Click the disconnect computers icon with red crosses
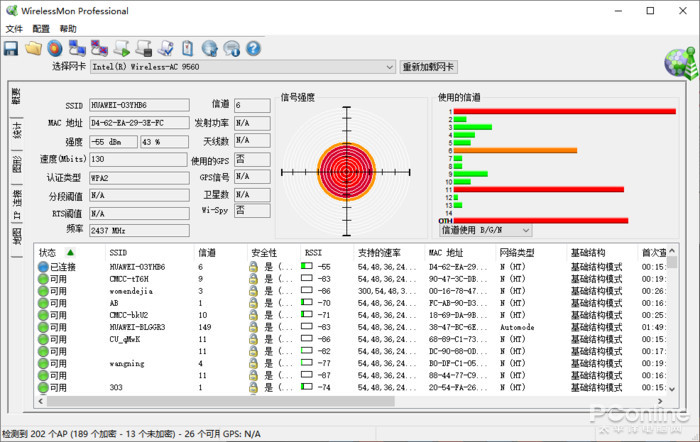This screenshot has height=442, width=700. click(99, 48)
